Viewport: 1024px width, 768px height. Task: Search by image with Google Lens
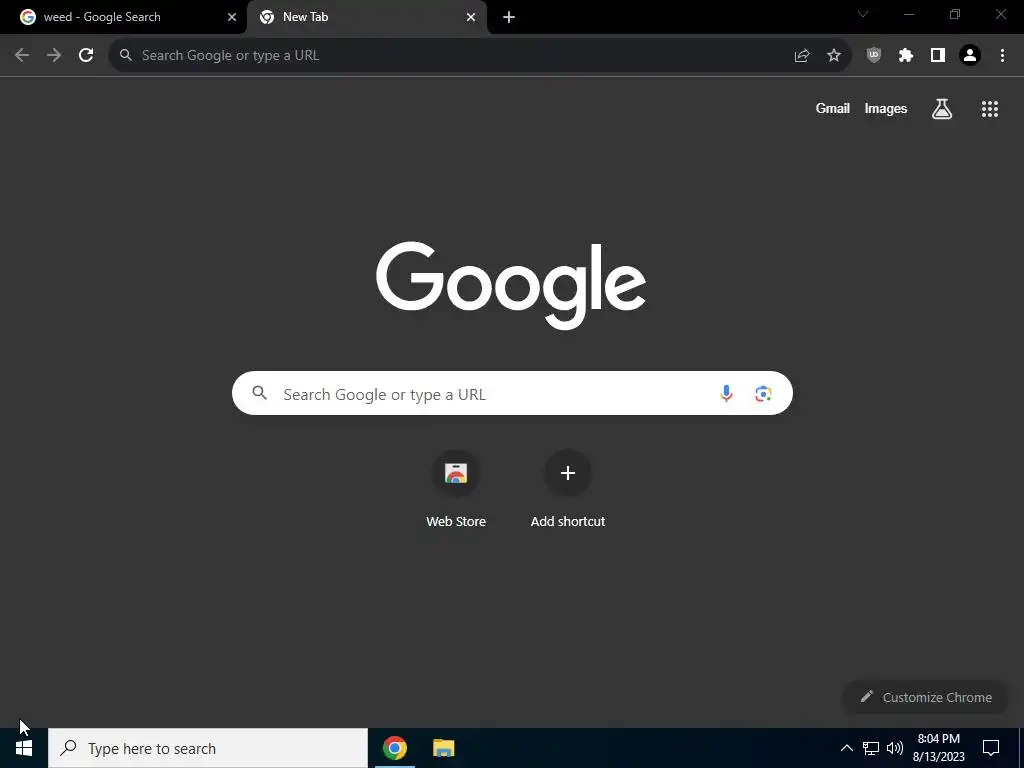pos(763,393)
